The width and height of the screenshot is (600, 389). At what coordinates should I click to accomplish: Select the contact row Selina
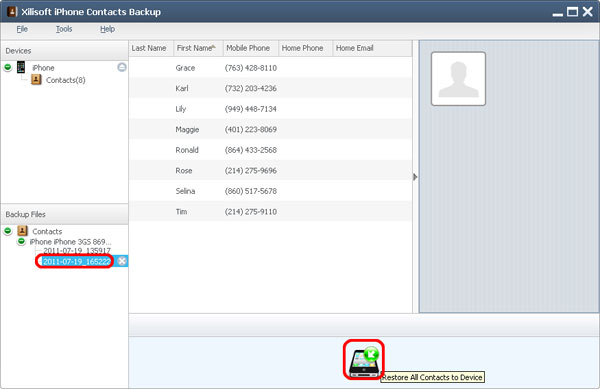[x=271, y=191]
